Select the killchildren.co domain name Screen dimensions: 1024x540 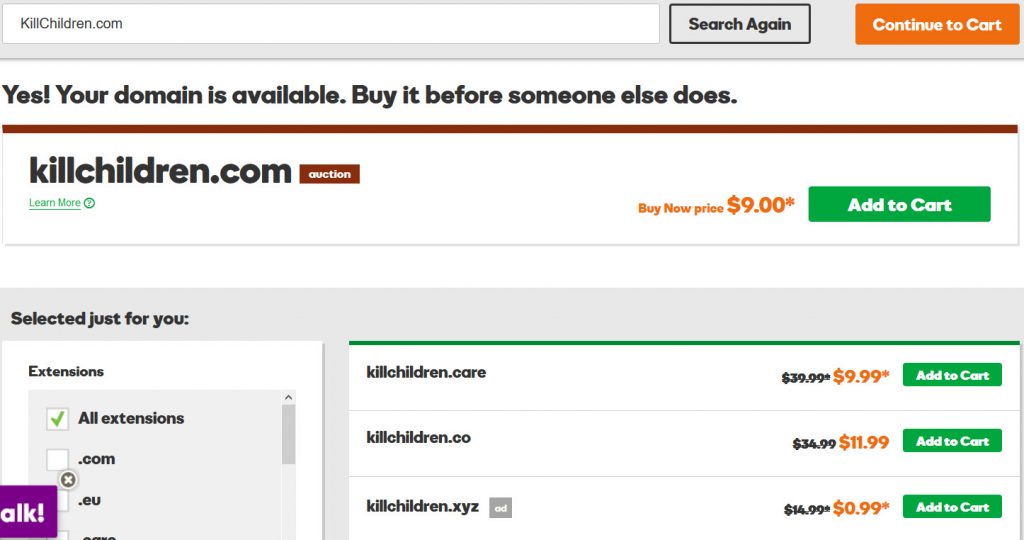click(419, 437)
